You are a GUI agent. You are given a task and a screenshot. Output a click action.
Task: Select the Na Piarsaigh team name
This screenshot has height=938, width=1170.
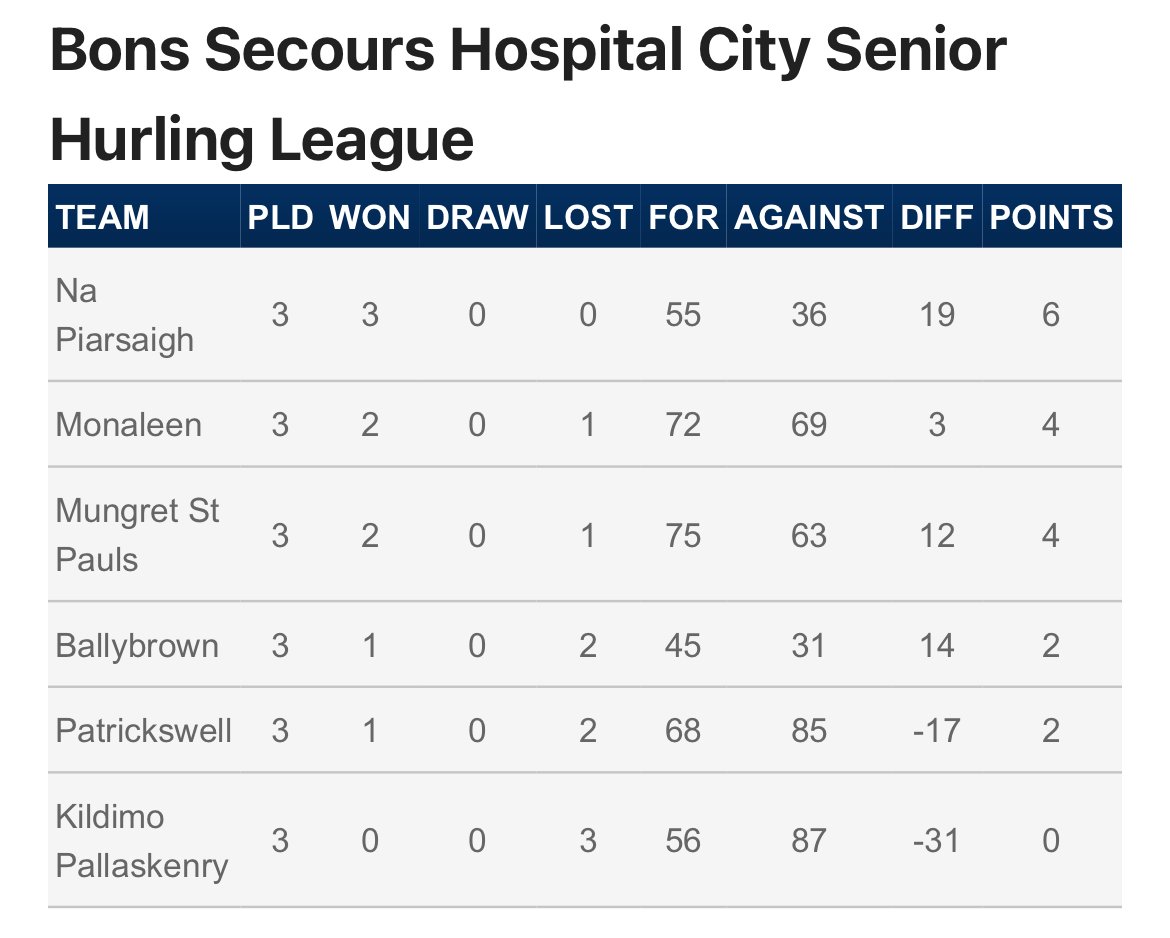125,315
